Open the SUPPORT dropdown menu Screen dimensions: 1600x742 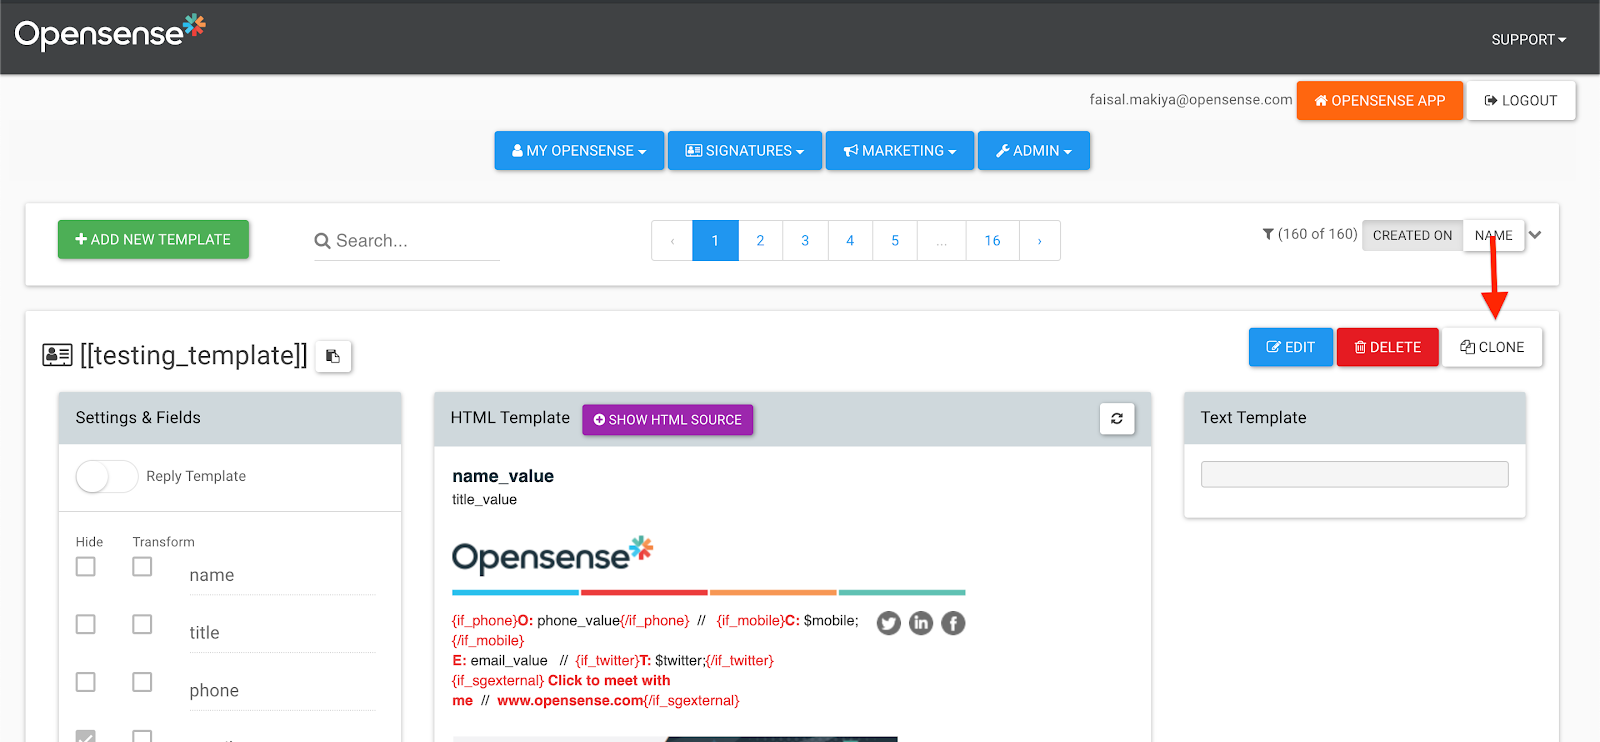(1528, 40)
